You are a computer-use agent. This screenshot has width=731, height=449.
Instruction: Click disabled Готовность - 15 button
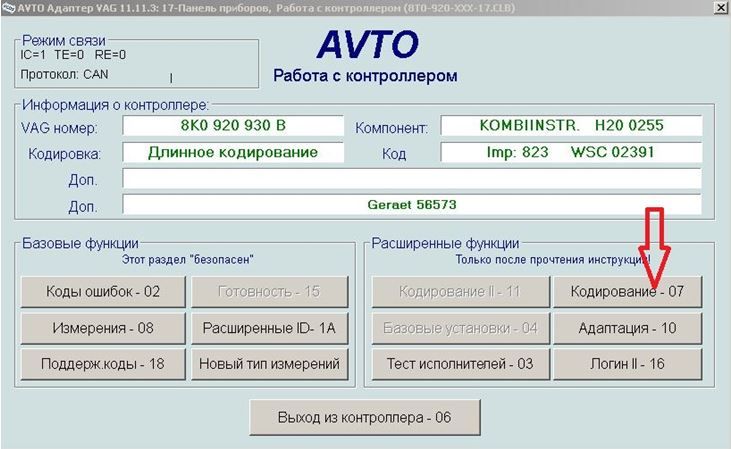click(269, 291)
